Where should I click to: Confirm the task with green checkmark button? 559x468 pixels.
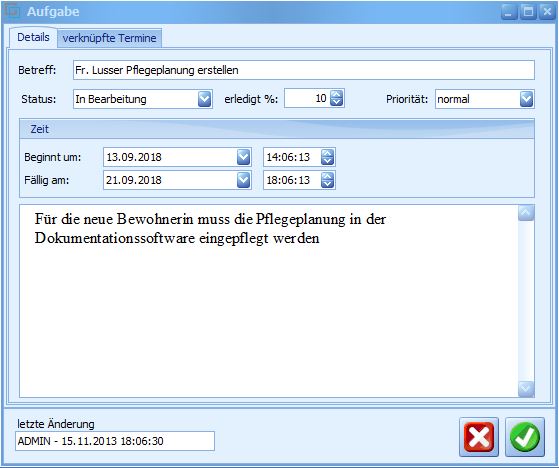pyautogui.click(x=525, y=437)
